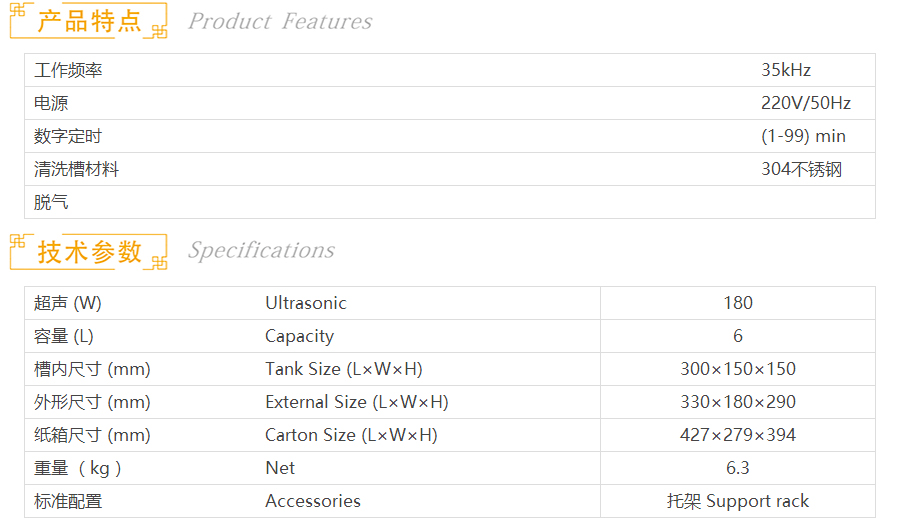Click the 180 ultrasonic power value

point(738,303)
